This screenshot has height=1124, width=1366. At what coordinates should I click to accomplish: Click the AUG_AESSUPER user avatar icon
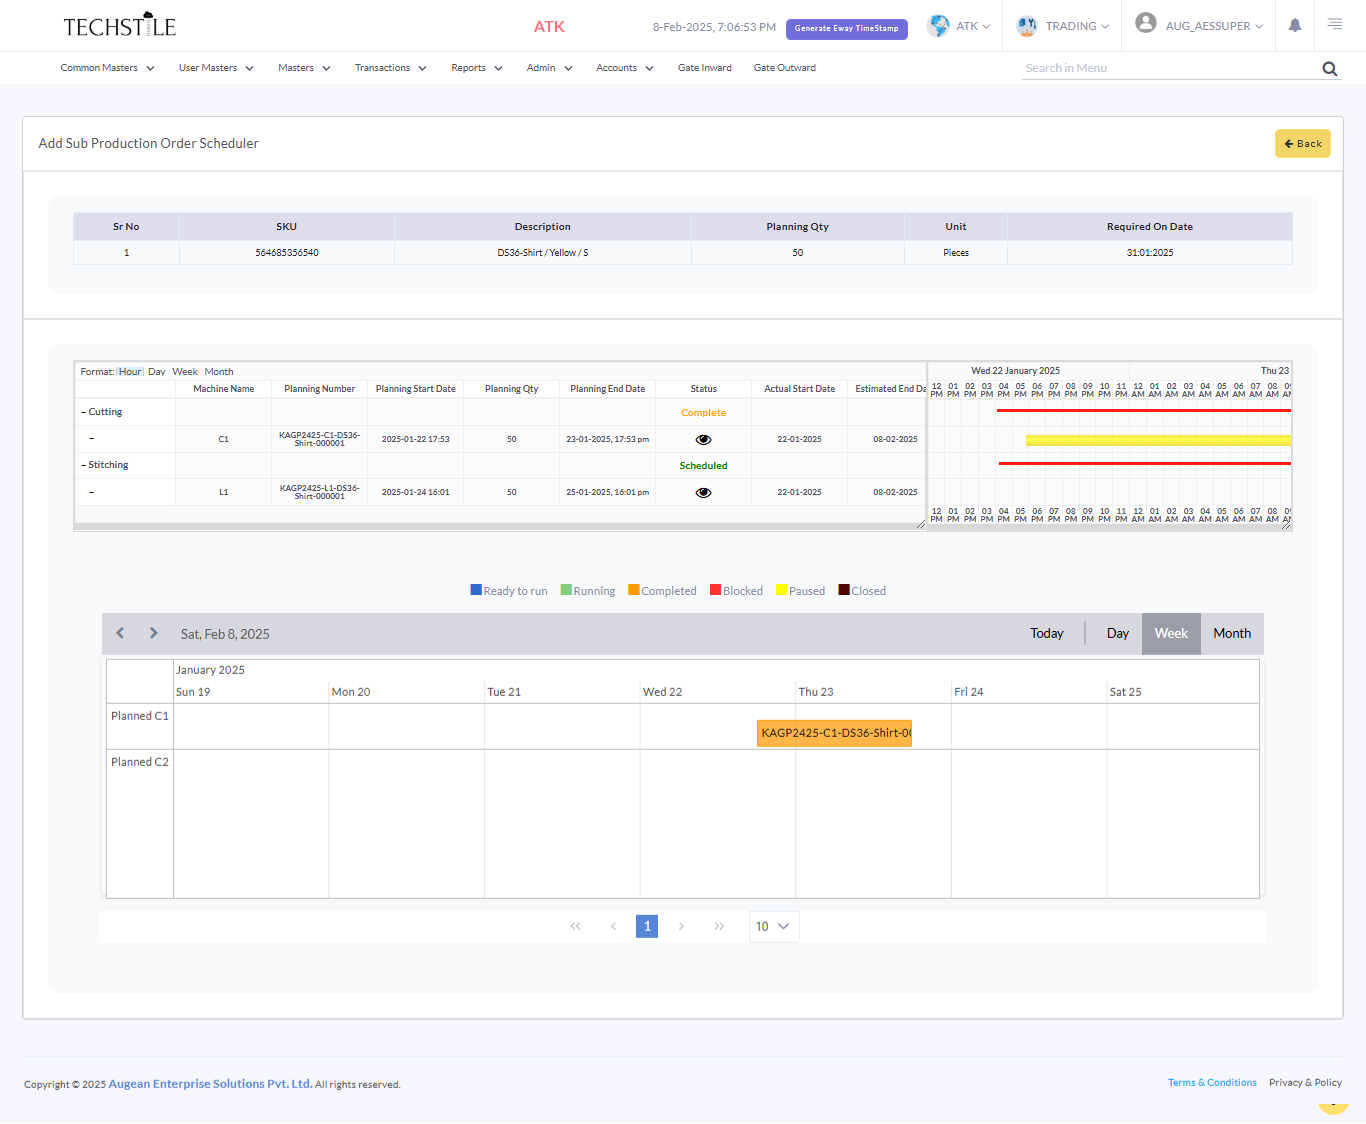(x=1146, y=24)
